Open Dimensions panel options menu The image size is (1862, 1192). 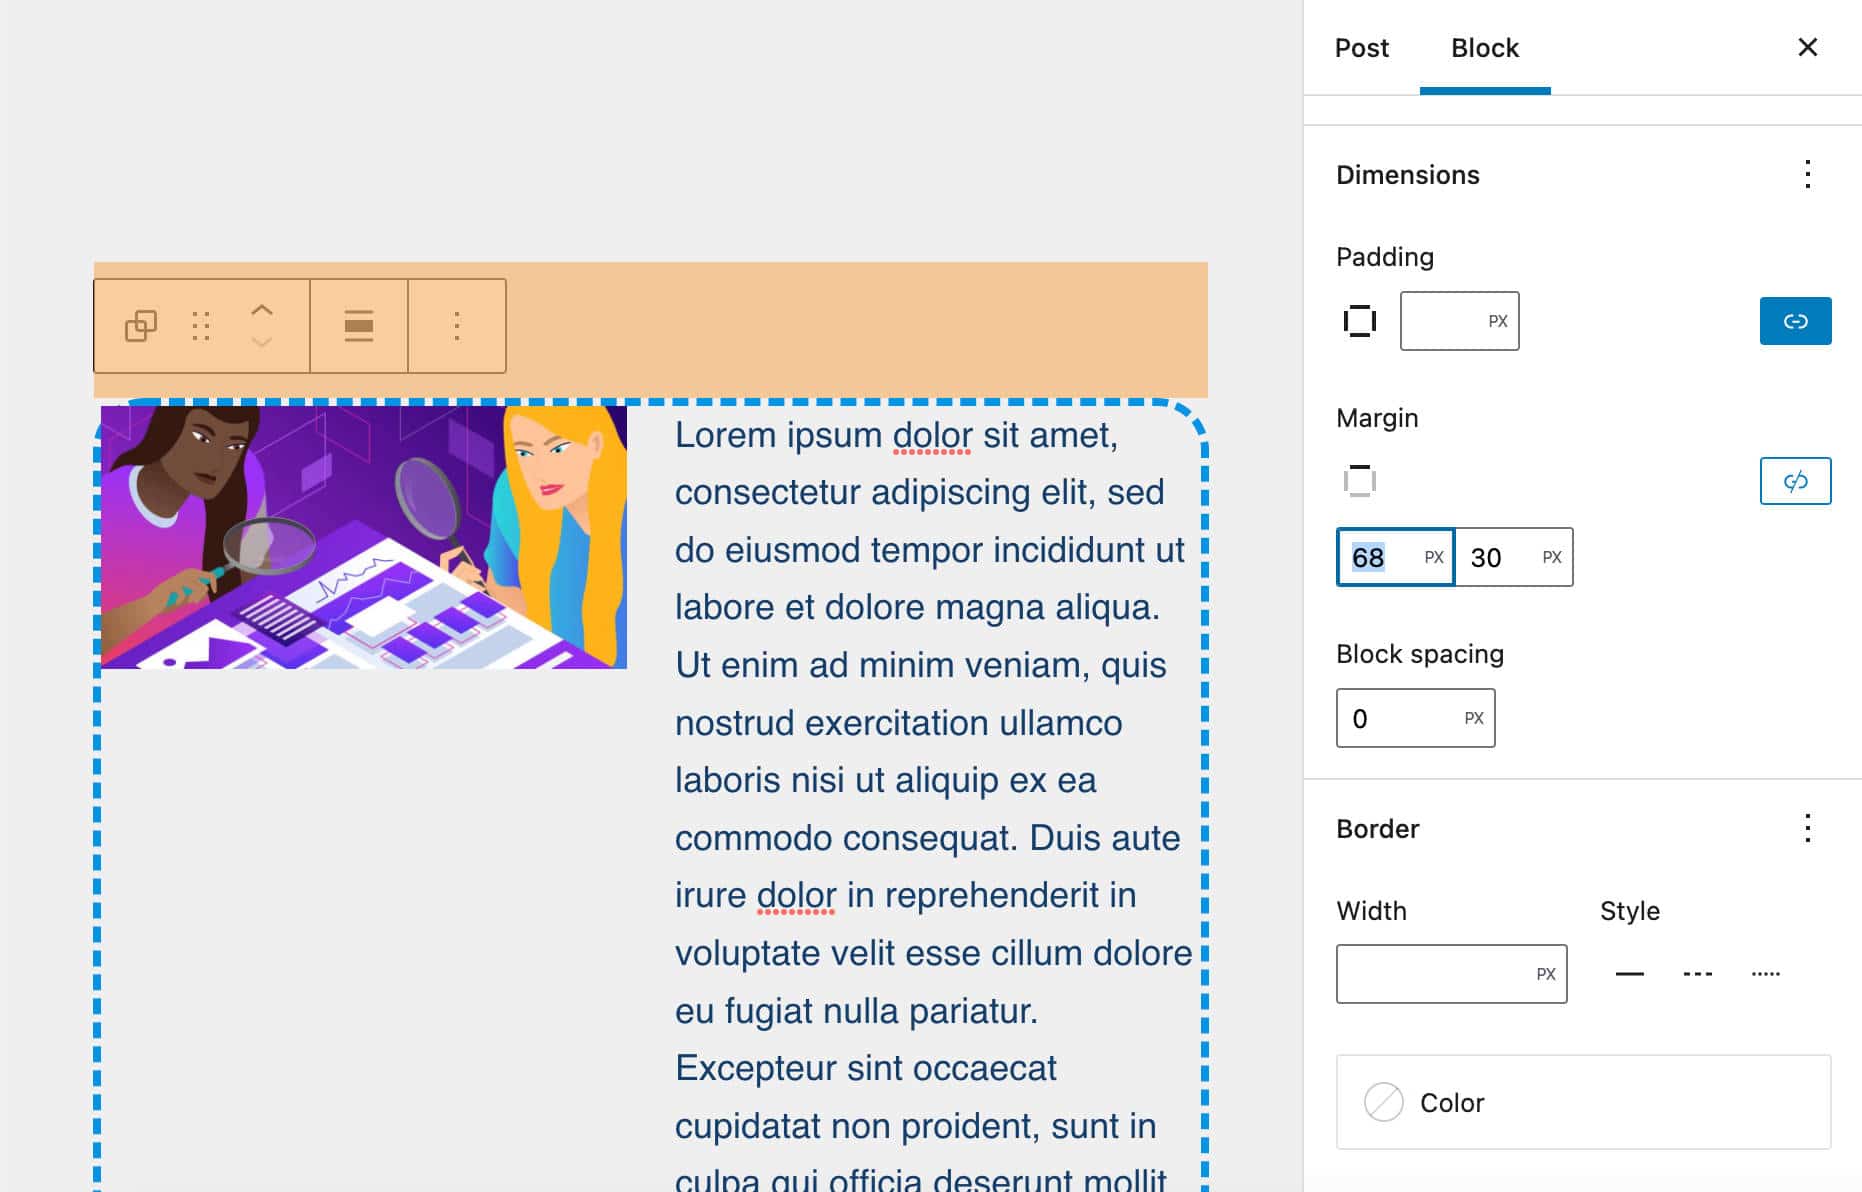point(1807,175)
